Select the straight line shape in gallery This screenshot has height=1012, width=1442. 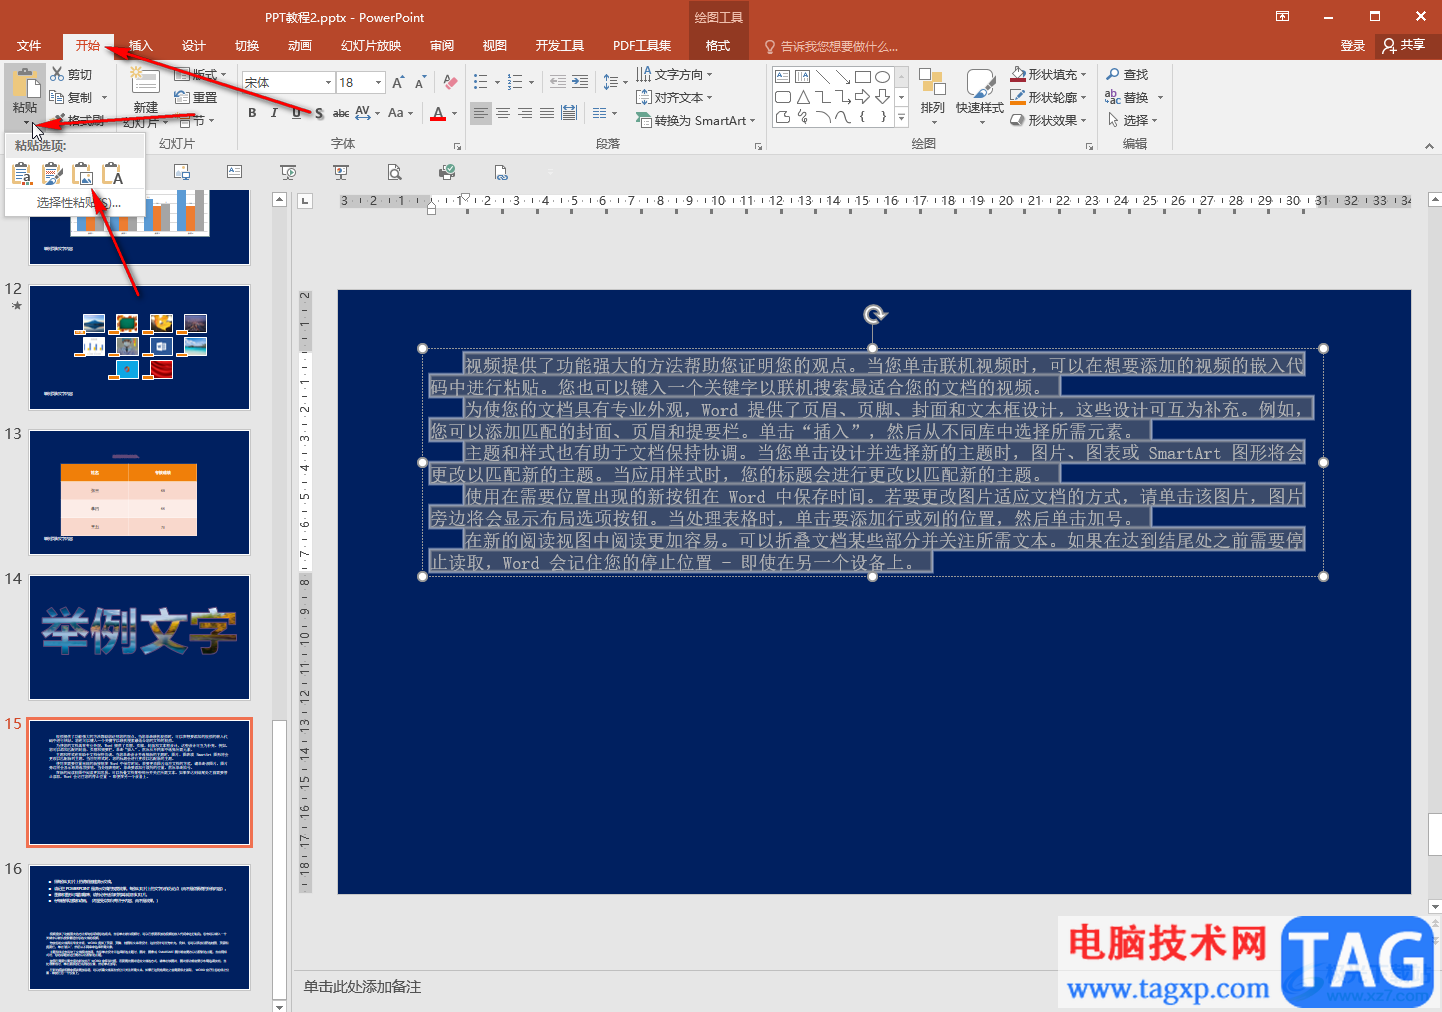coord(822,77)
